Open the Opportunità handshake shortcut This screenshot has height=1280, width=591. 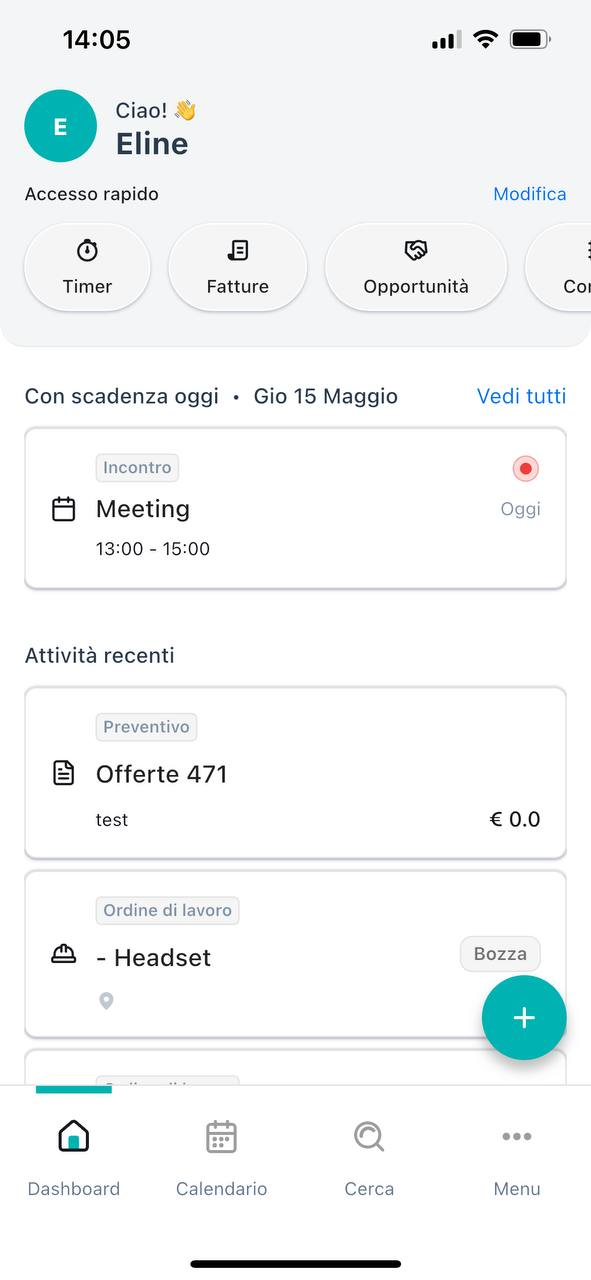(416, 267)
